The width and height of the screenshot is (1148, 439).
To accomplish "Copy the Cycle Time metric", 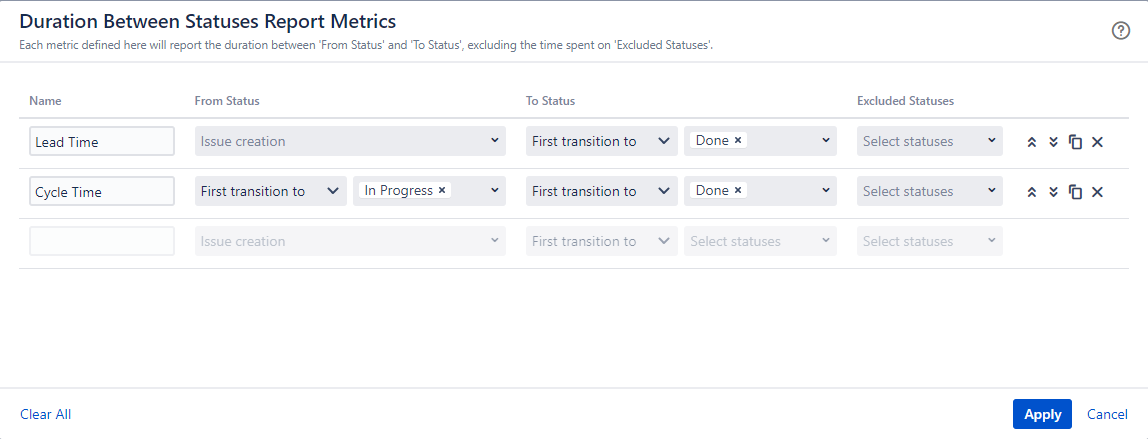I will tap(1075, 192).
